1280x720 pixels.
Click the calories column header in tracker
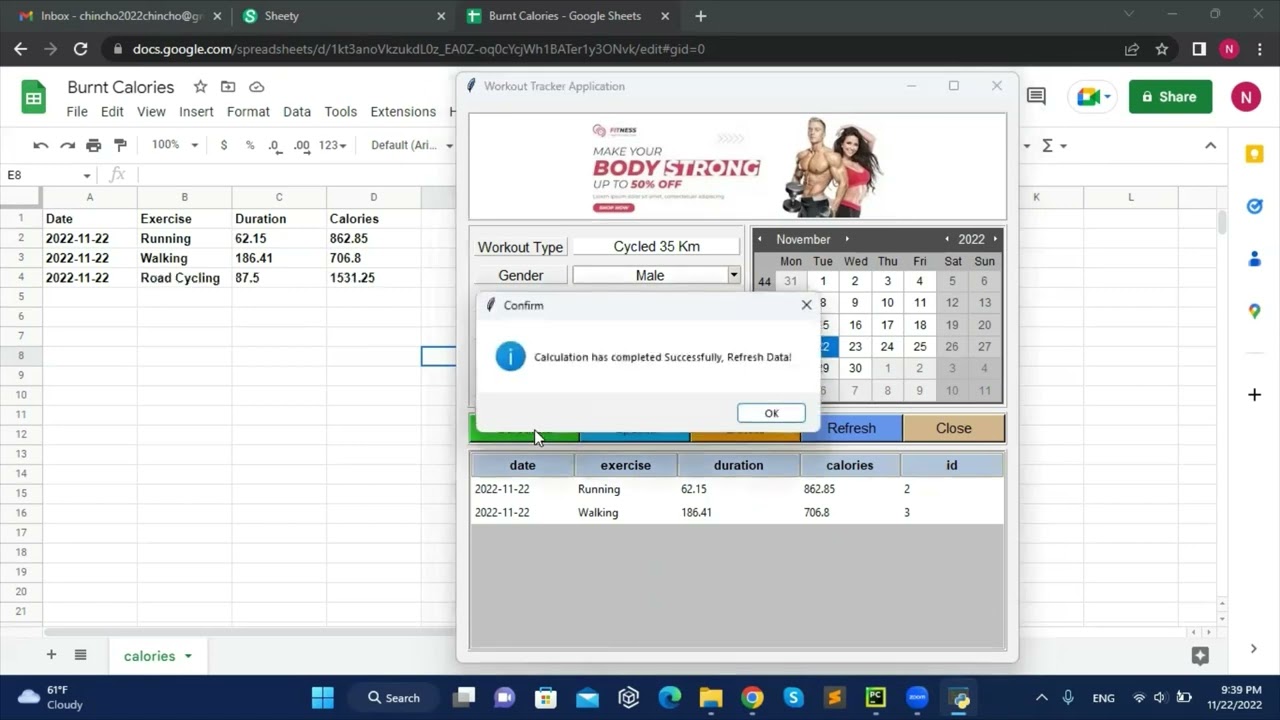click(x=850, y=465)
